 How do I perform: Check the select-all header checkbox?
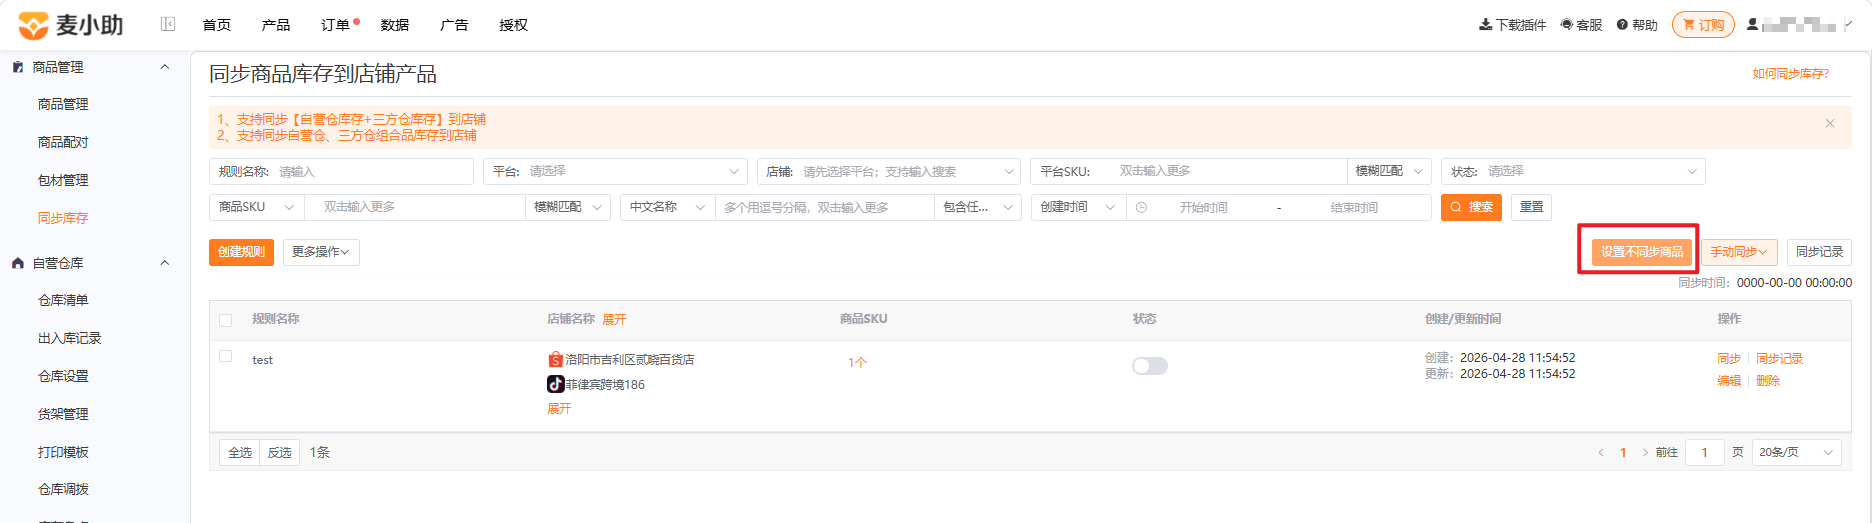[225, 320]
